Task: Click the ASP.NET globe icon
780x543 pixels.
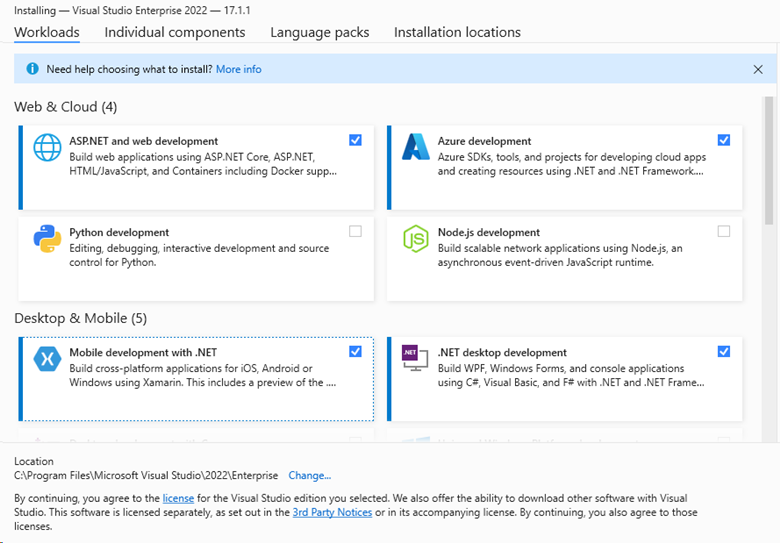Action: [47, 147]
